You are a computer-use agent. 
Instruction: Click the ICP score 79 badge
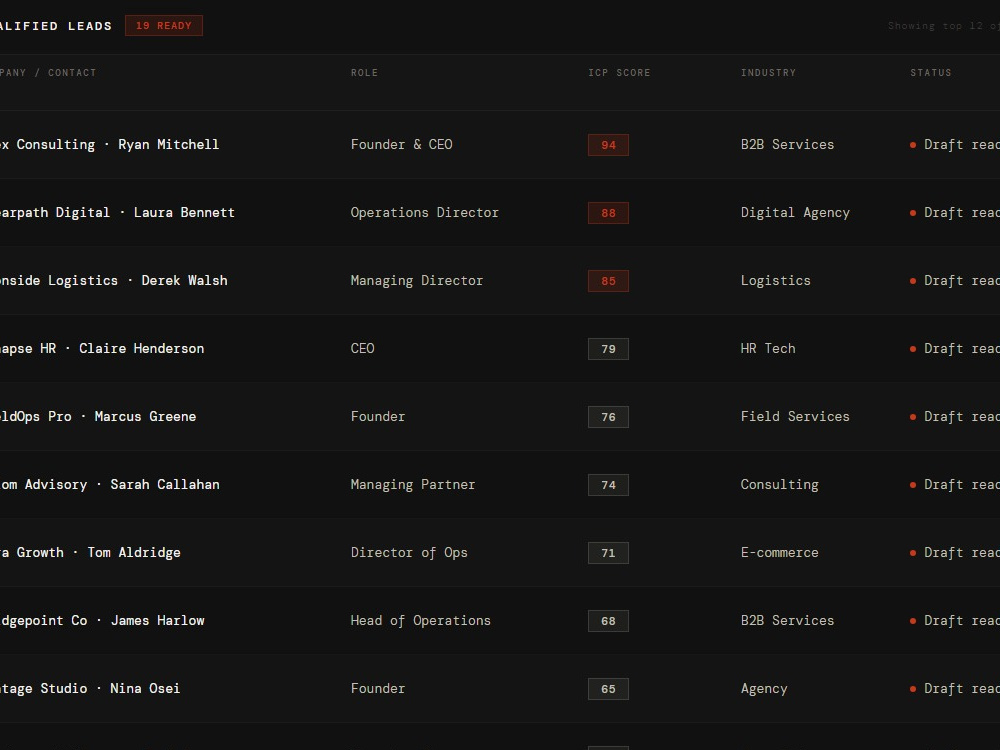[608, 349]
